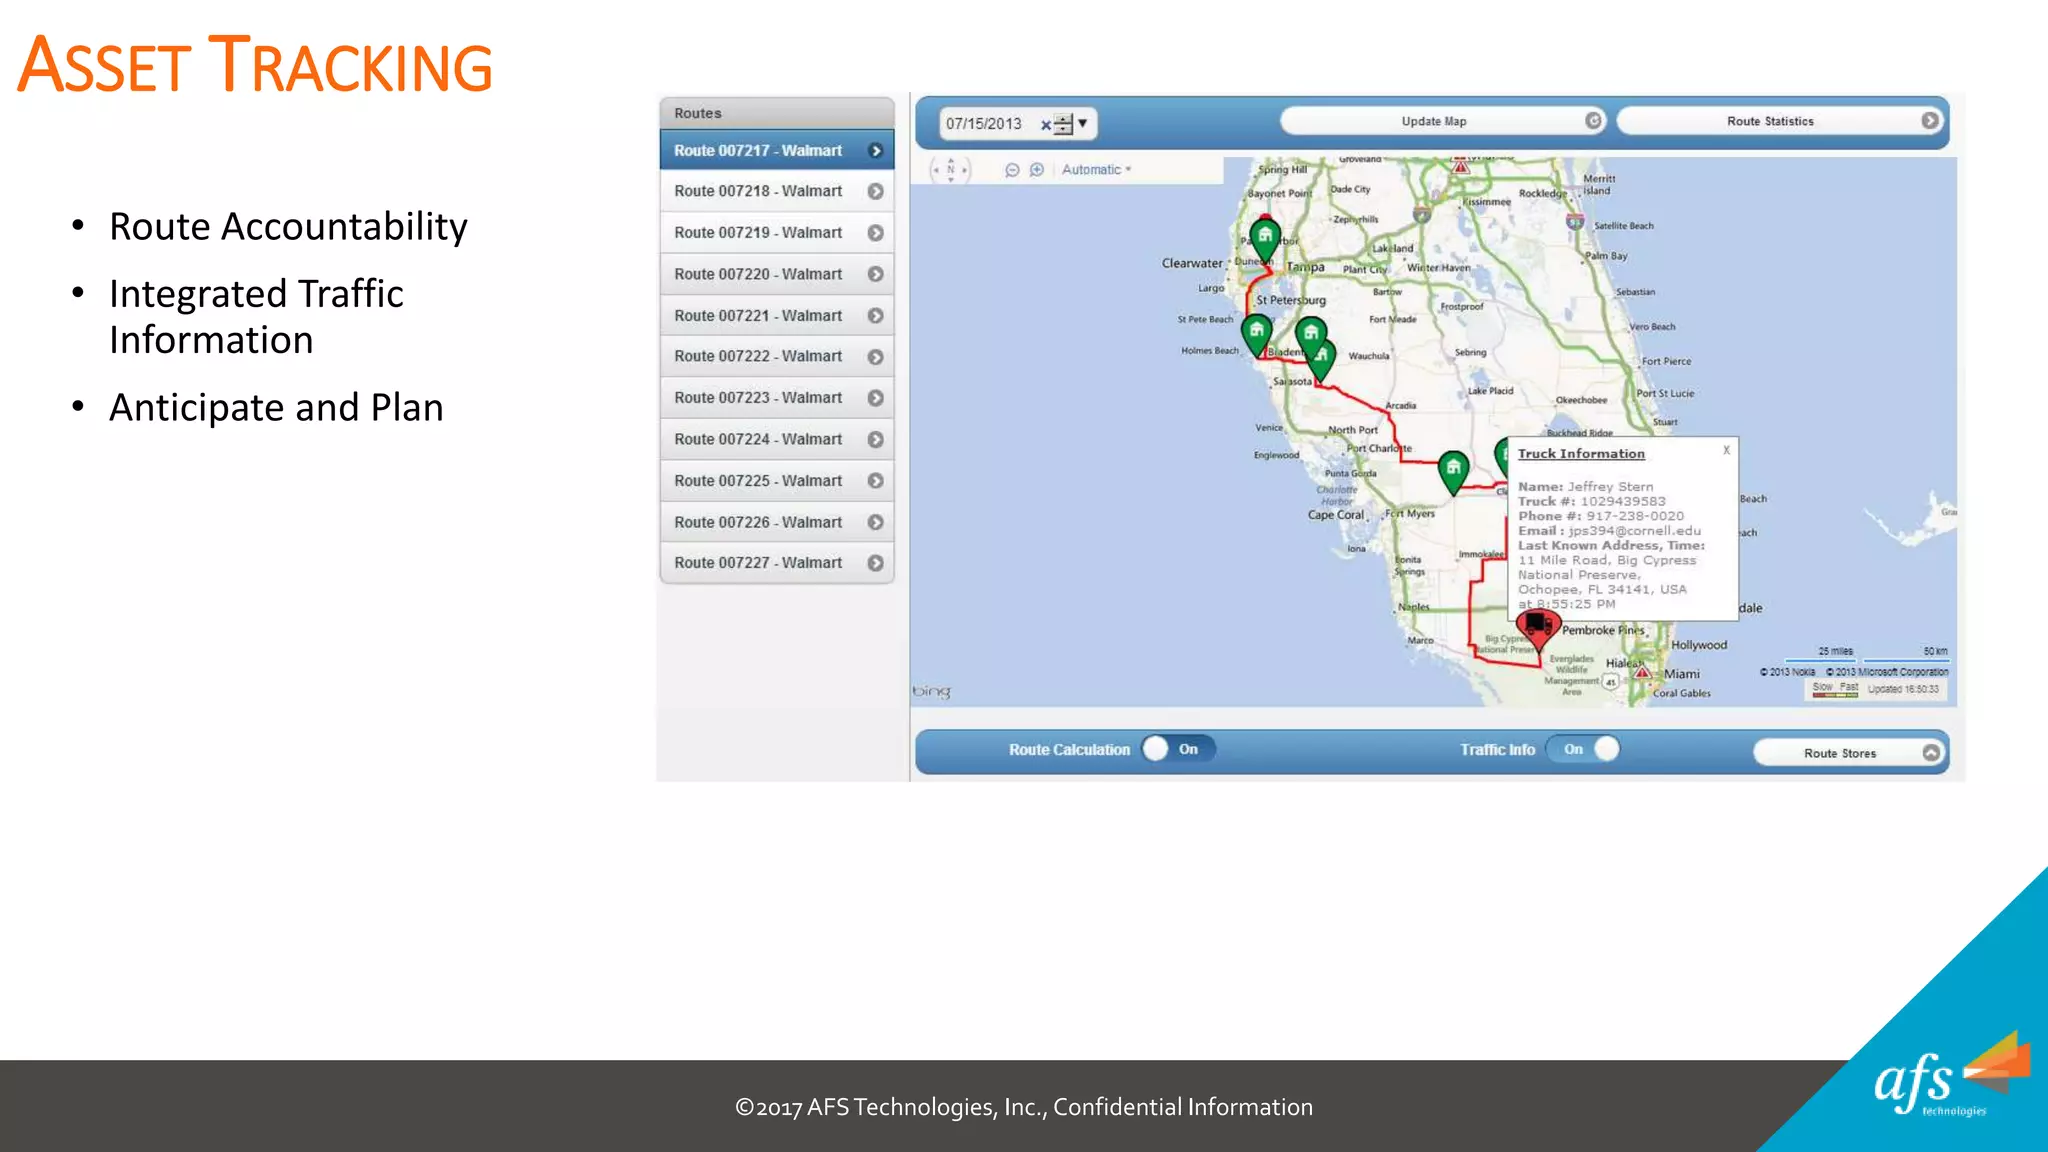Open the date picker dropdown arrow
Screen dimensions: 2048x1152
(1082, 123)
